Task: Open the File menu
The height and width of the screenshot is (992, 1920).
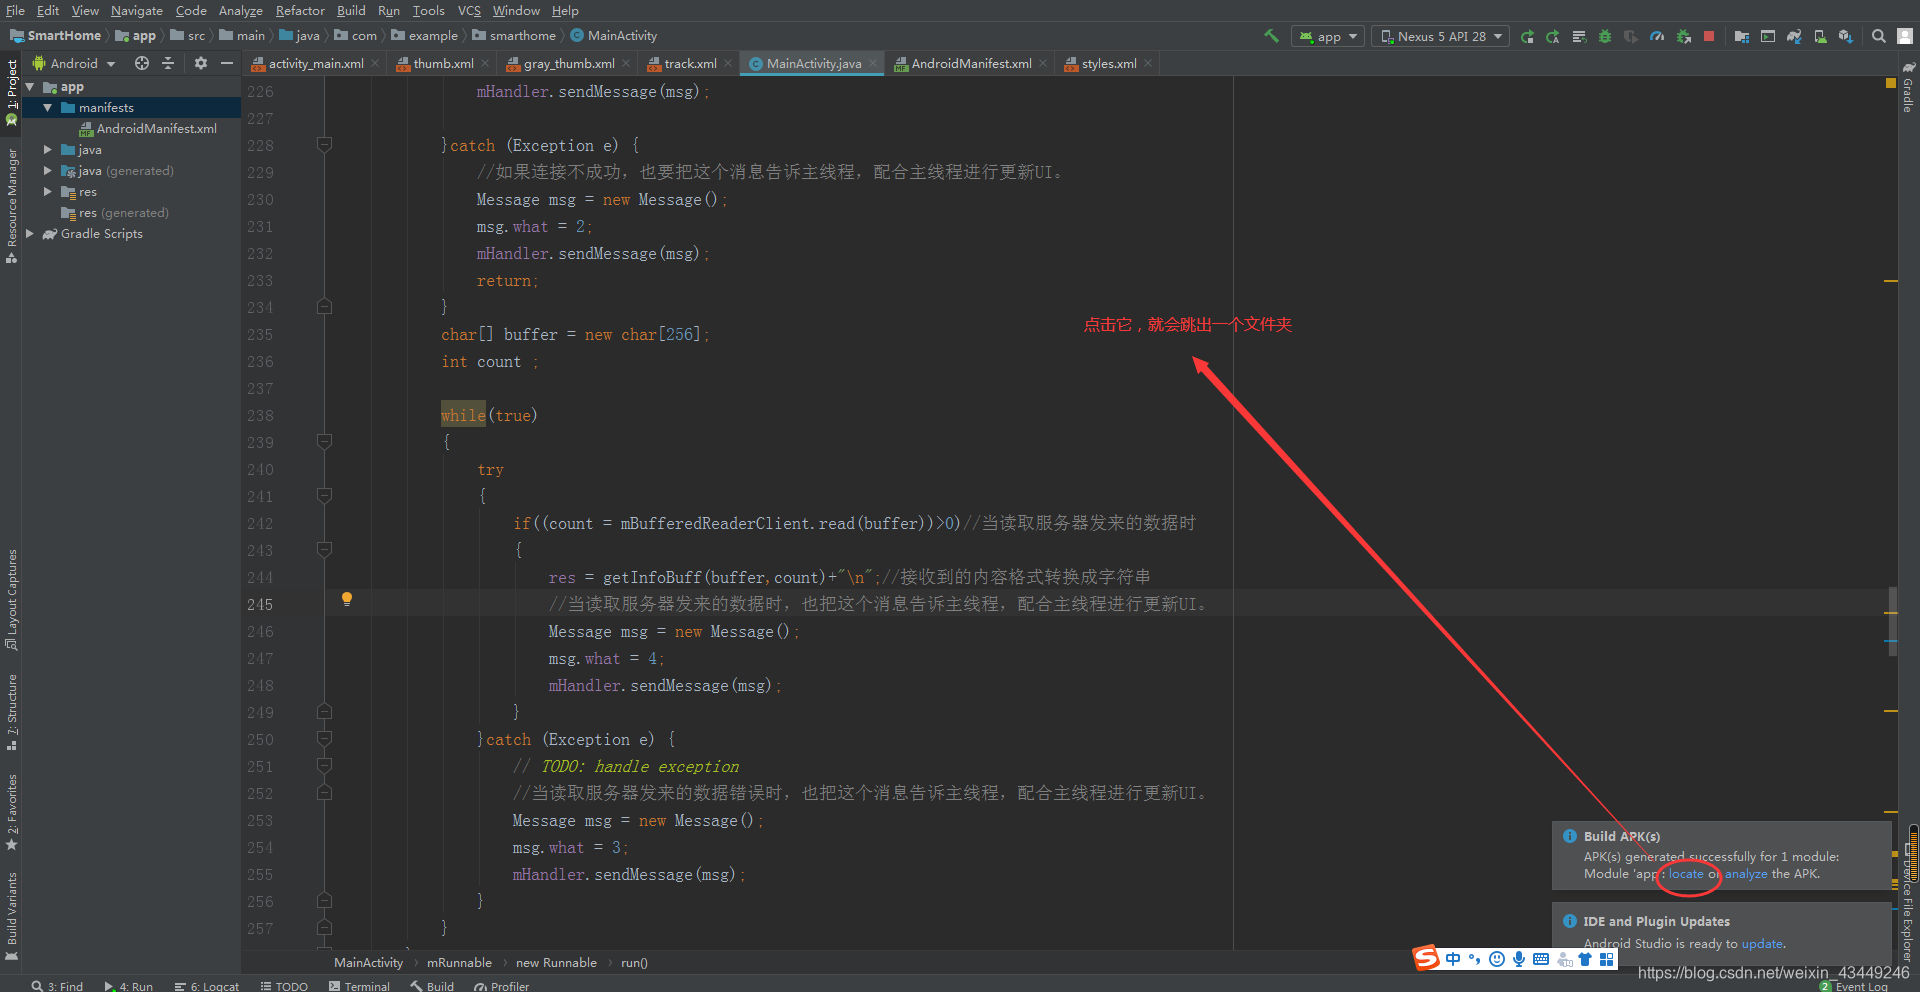Action: (x=15, y=10)
